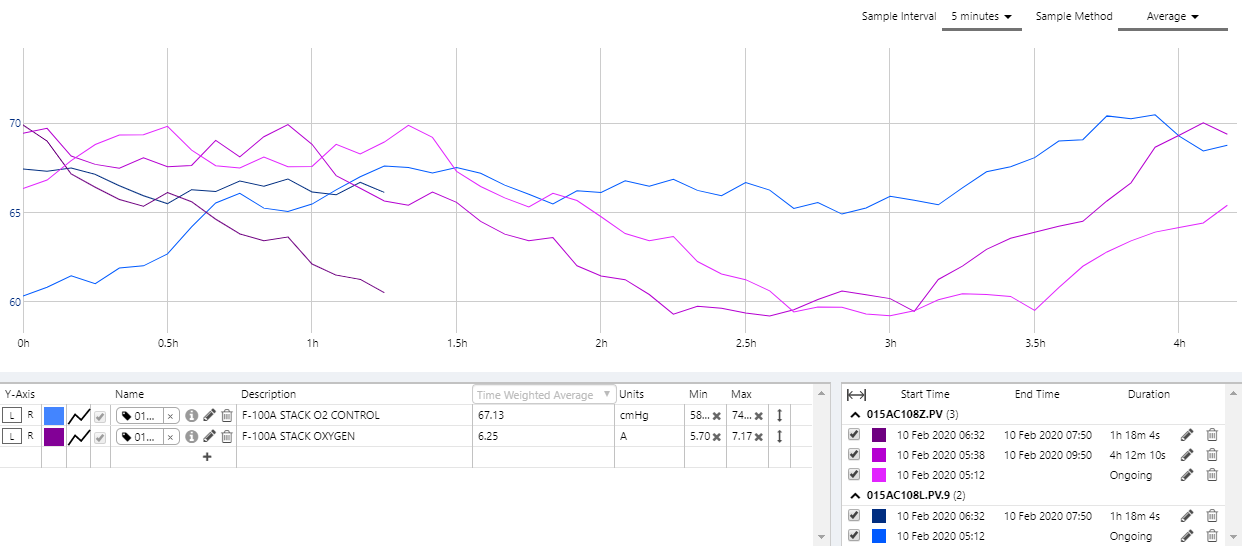The image size is (1242, 546).
Task: Remove the tag chip in the STACK OXYGEN row
Action: click(170, 436)
